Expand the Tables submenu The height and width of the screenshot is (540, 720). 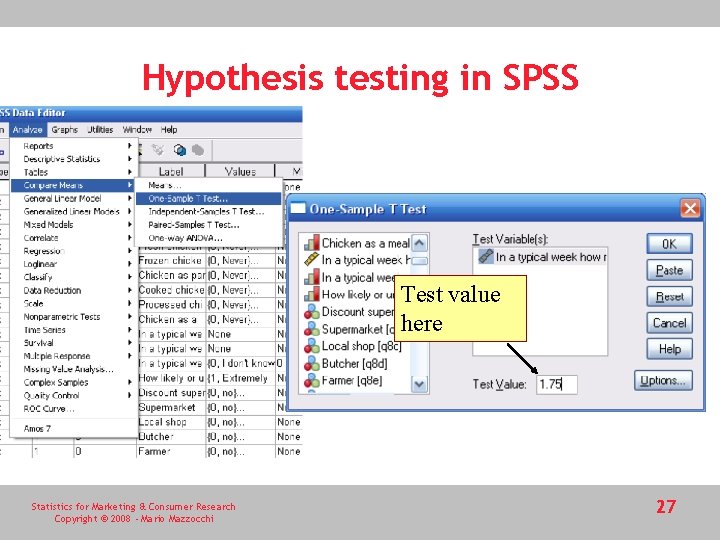coord(73,172)
